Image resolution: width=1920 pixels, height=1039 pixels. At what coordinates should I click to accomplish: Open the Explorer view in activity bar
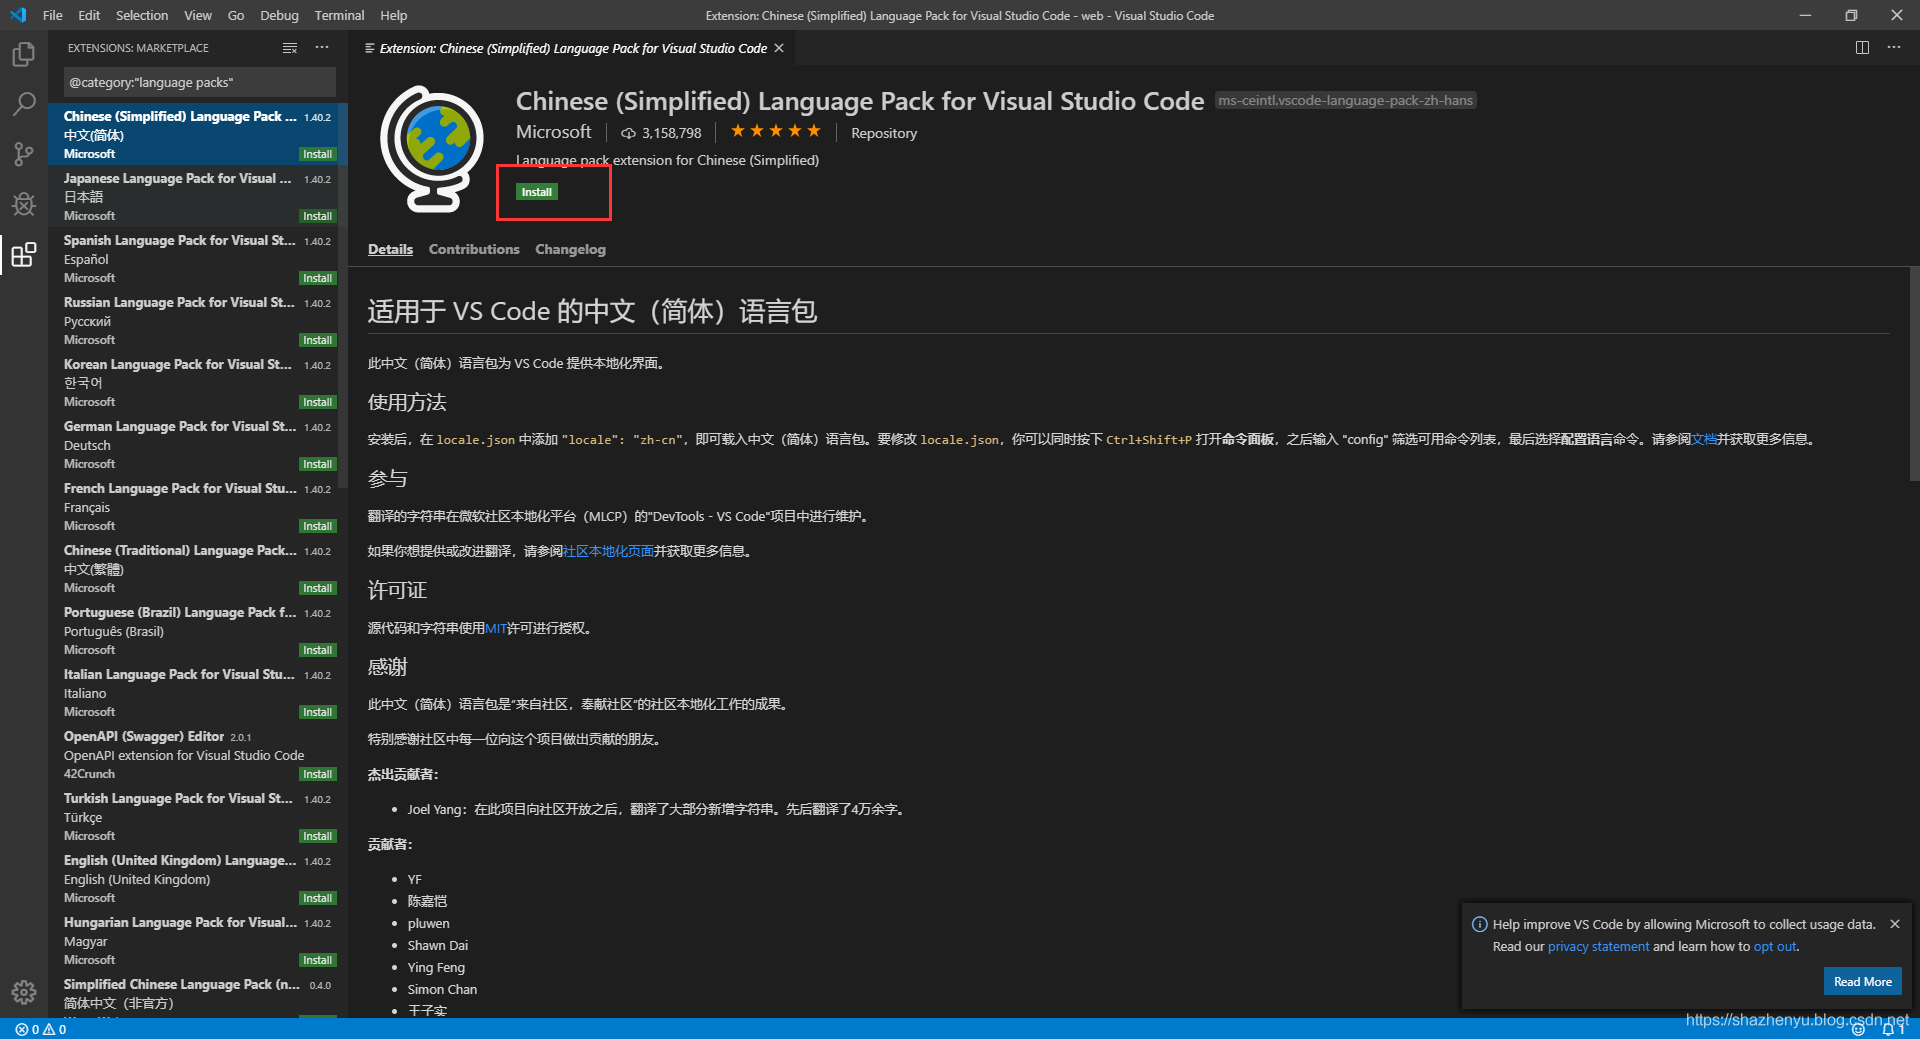coord(23,54)
